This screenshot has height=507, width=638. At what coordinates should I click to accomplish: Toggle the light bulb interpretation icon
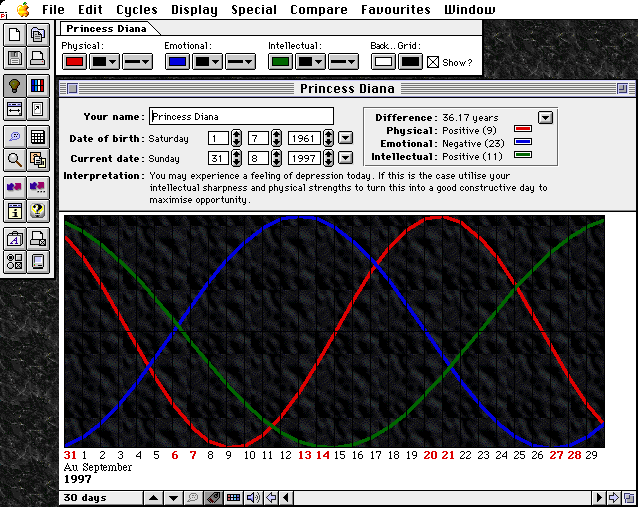15,85
